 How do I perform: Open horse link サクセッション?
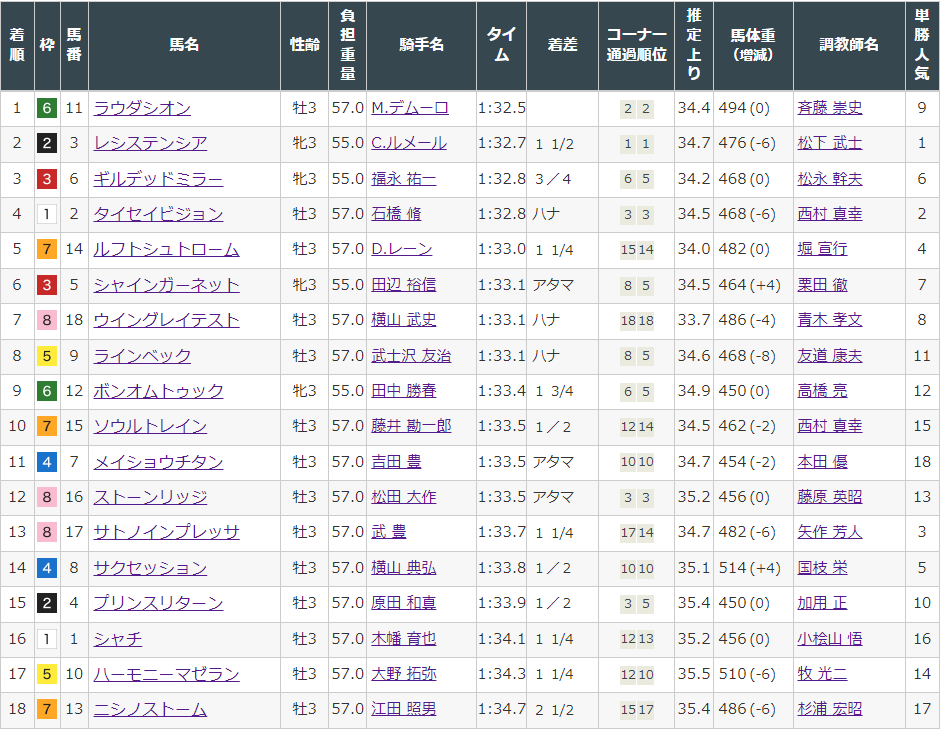coord(151,568)
